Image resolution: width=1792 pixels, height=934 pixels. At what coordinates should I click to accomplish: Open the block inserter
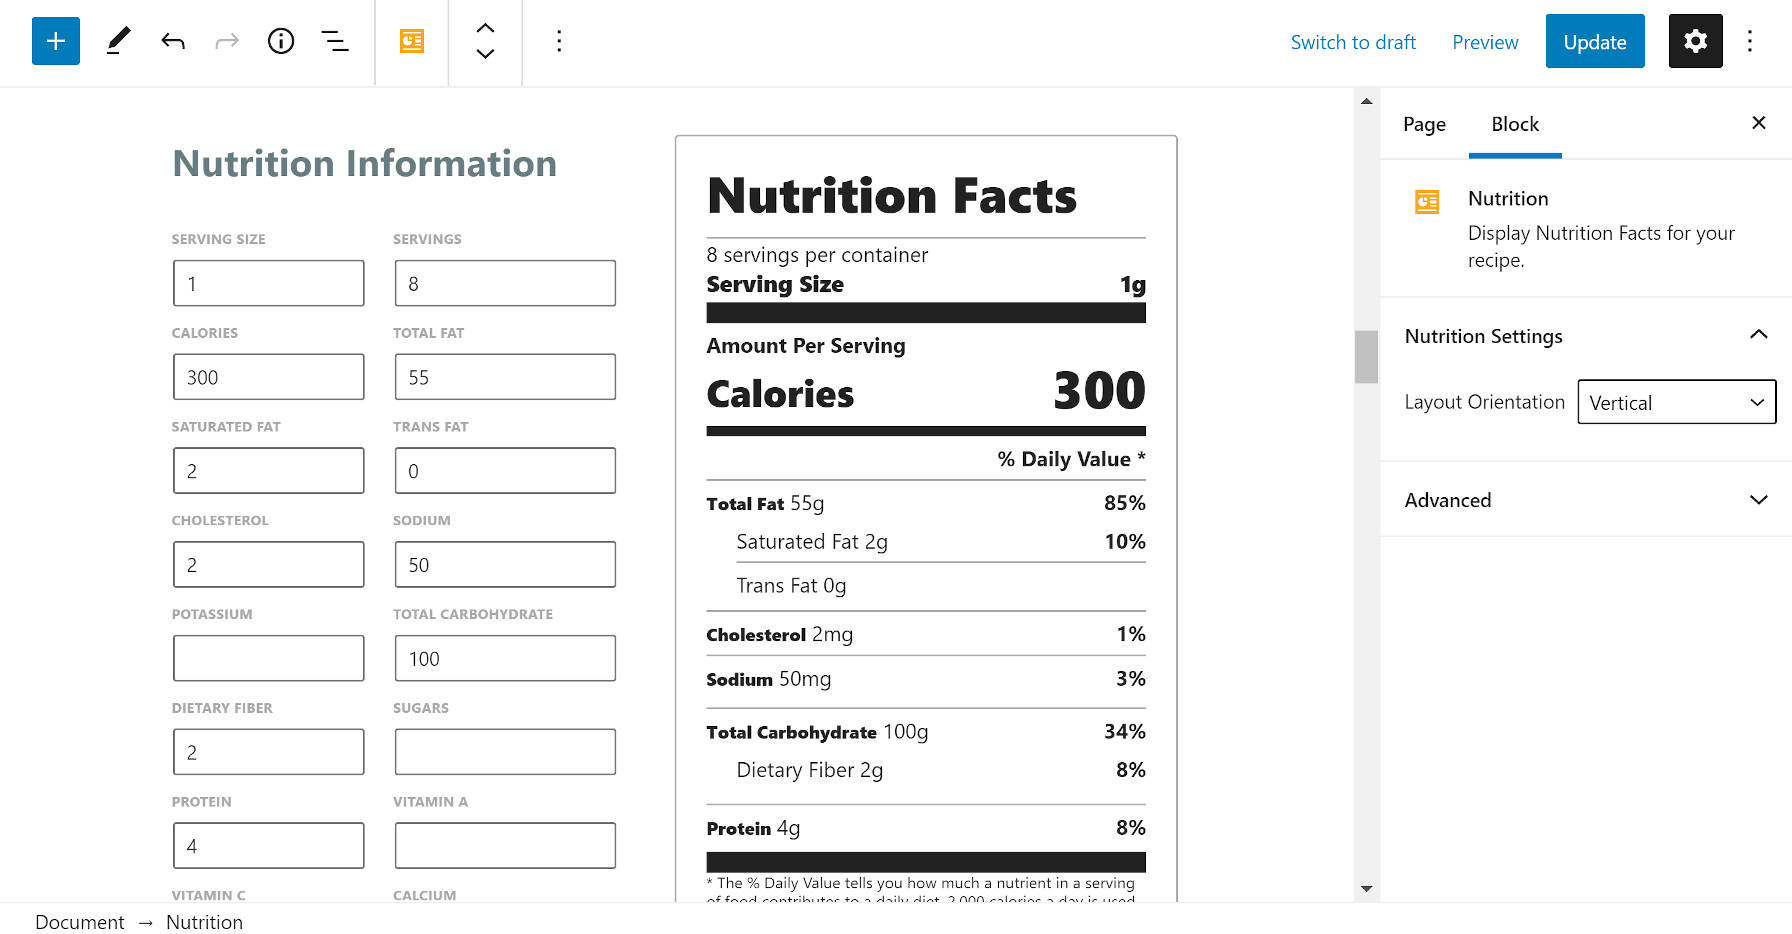pyautogui.click(x=55, y=41)
